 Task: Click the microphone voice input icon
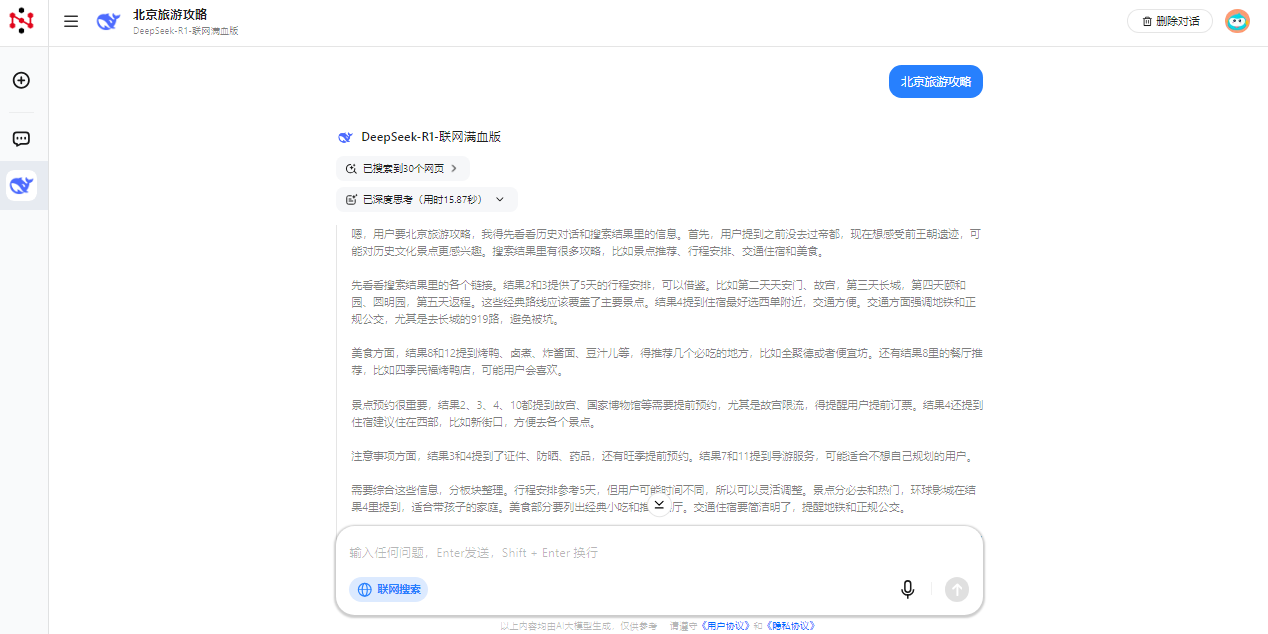coord(907,589)
